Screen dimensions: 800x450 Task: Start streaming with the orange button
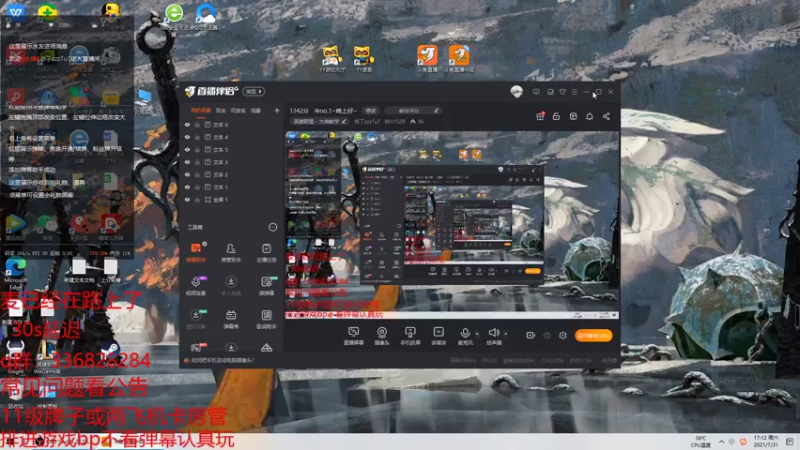point(593,336)
